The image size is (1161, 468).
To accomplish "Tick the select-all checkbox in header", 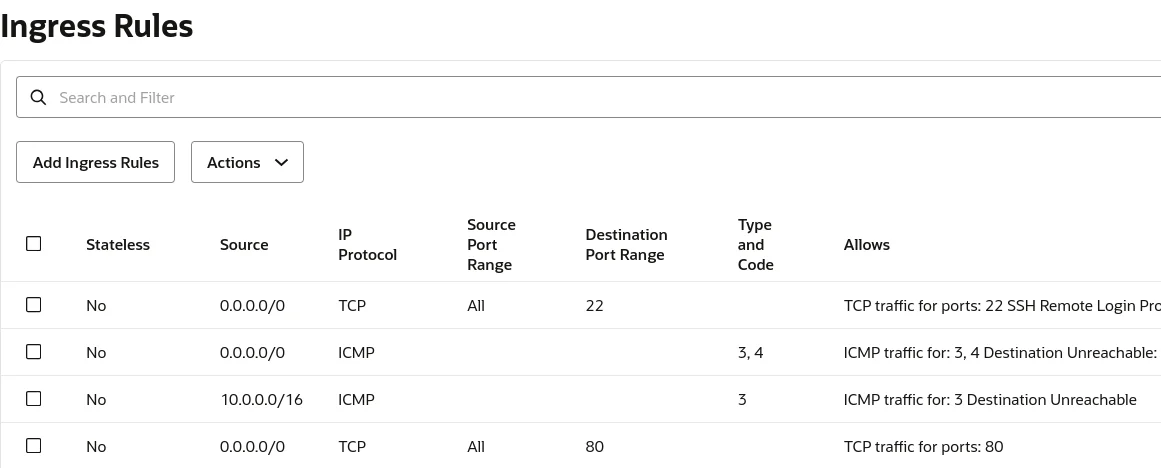I will point(34,244).
